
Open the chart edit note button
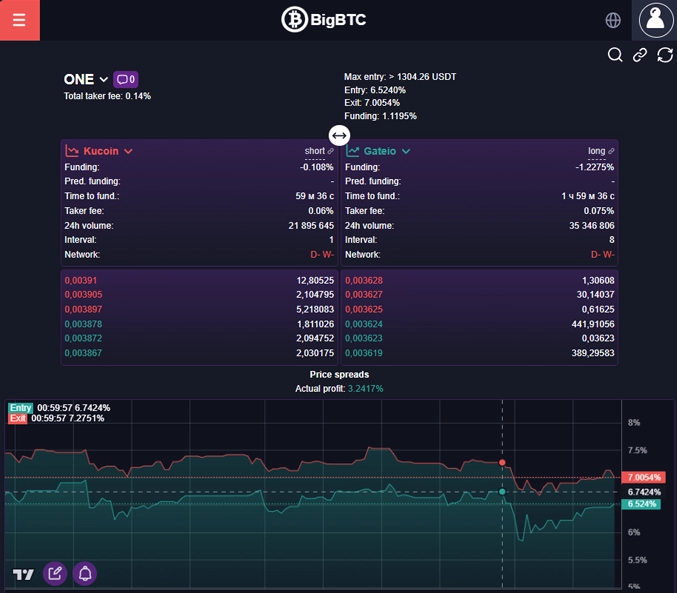coord(55,574)
